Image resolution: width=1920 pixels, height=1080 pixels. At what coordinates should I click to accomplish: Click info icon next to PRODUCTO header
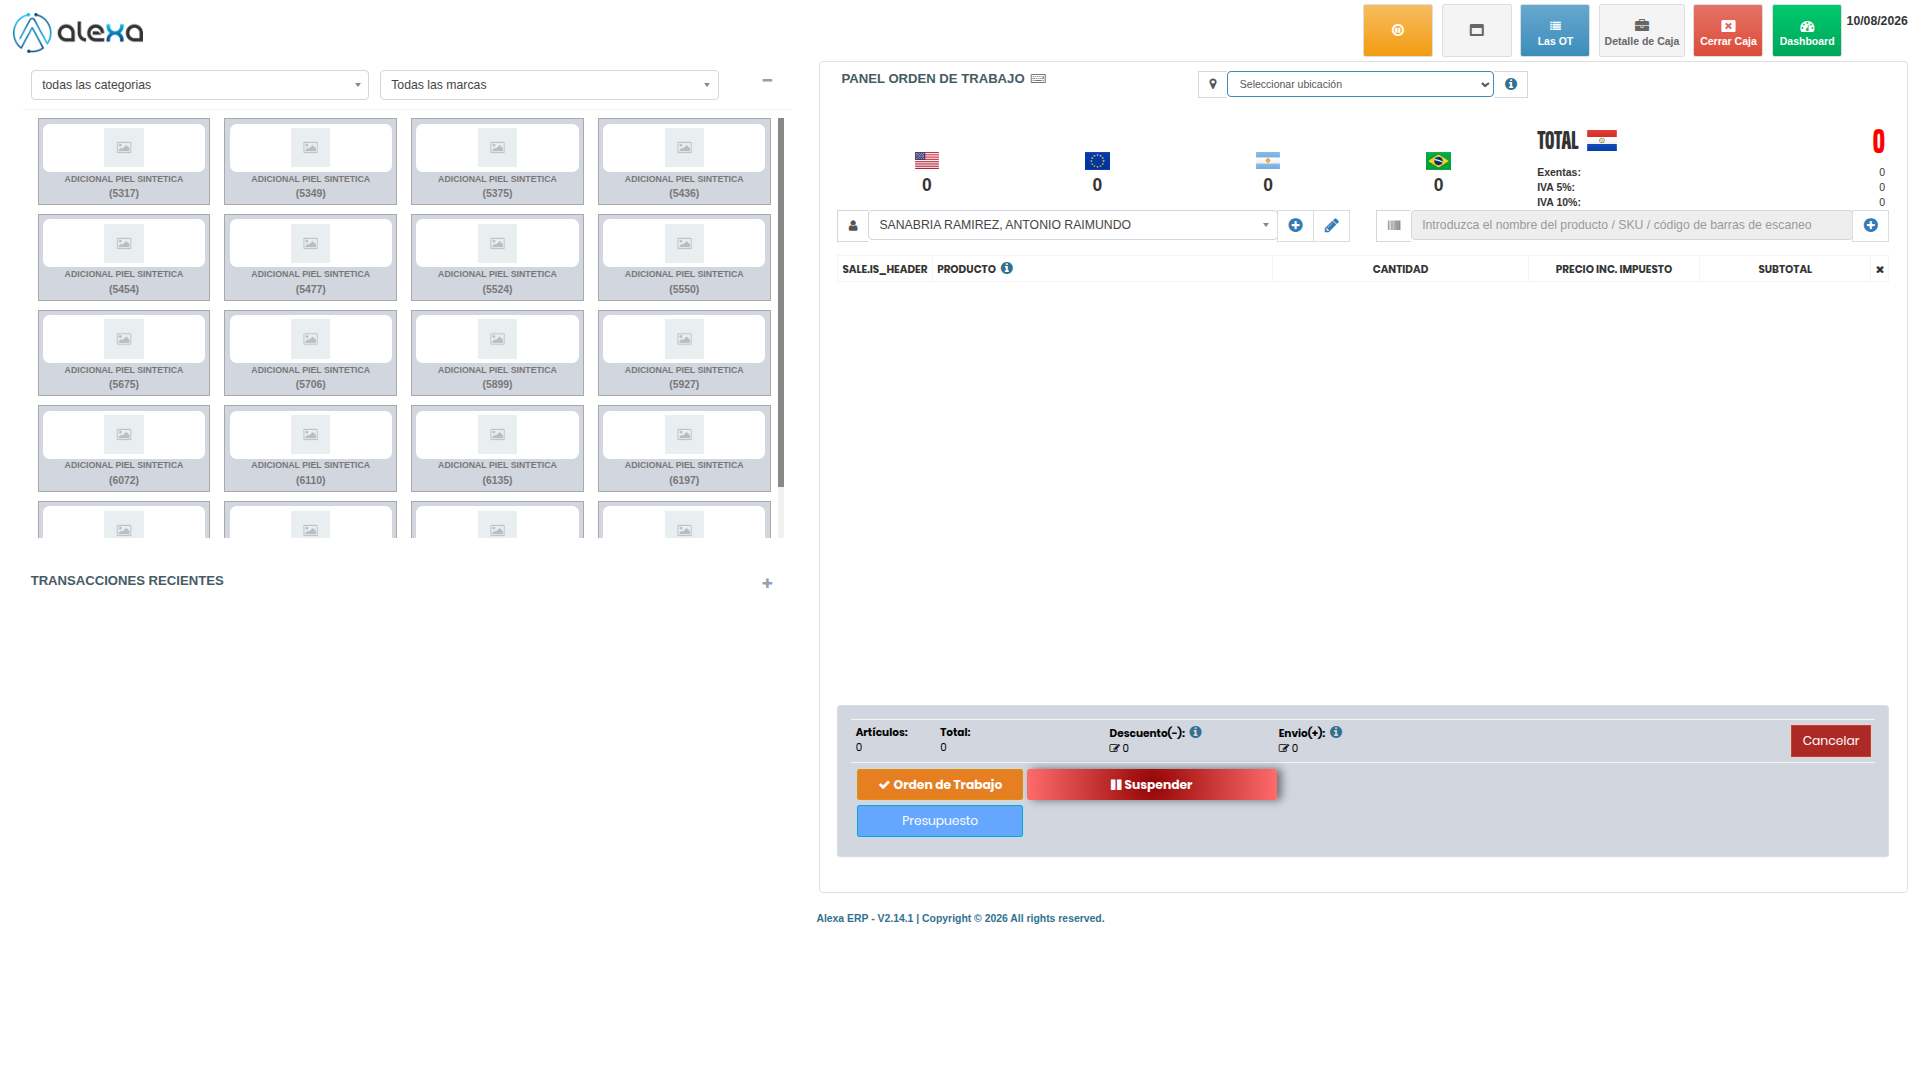pyautogui.click(x=1006, y=268)
